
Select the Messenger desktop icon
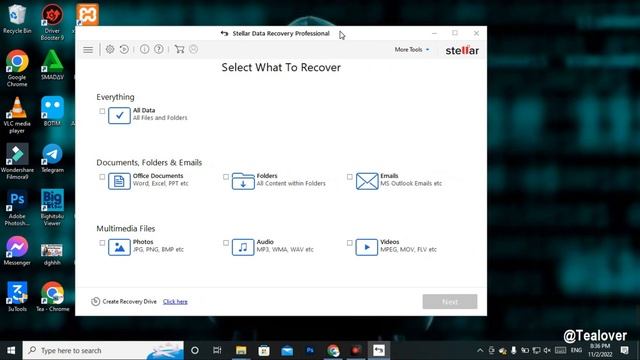click(x=17, y=251)
